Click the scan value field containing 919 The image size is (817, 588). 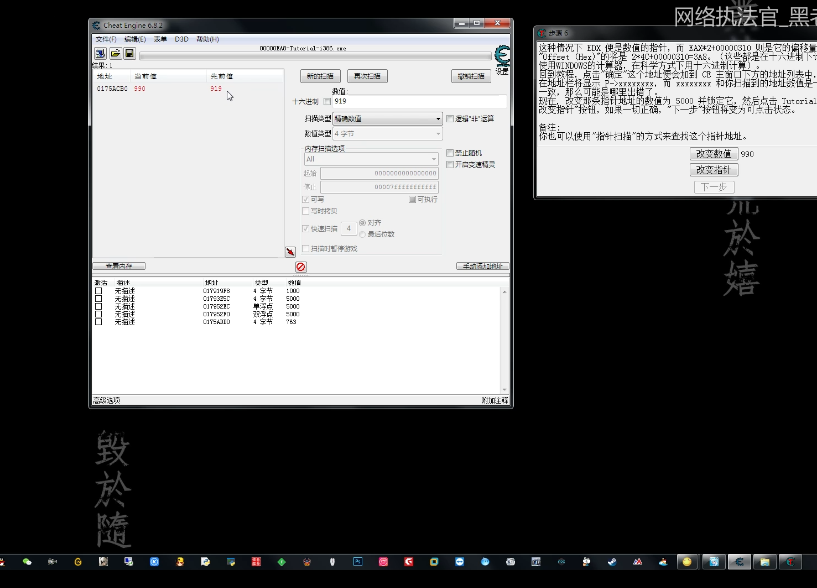419,102
